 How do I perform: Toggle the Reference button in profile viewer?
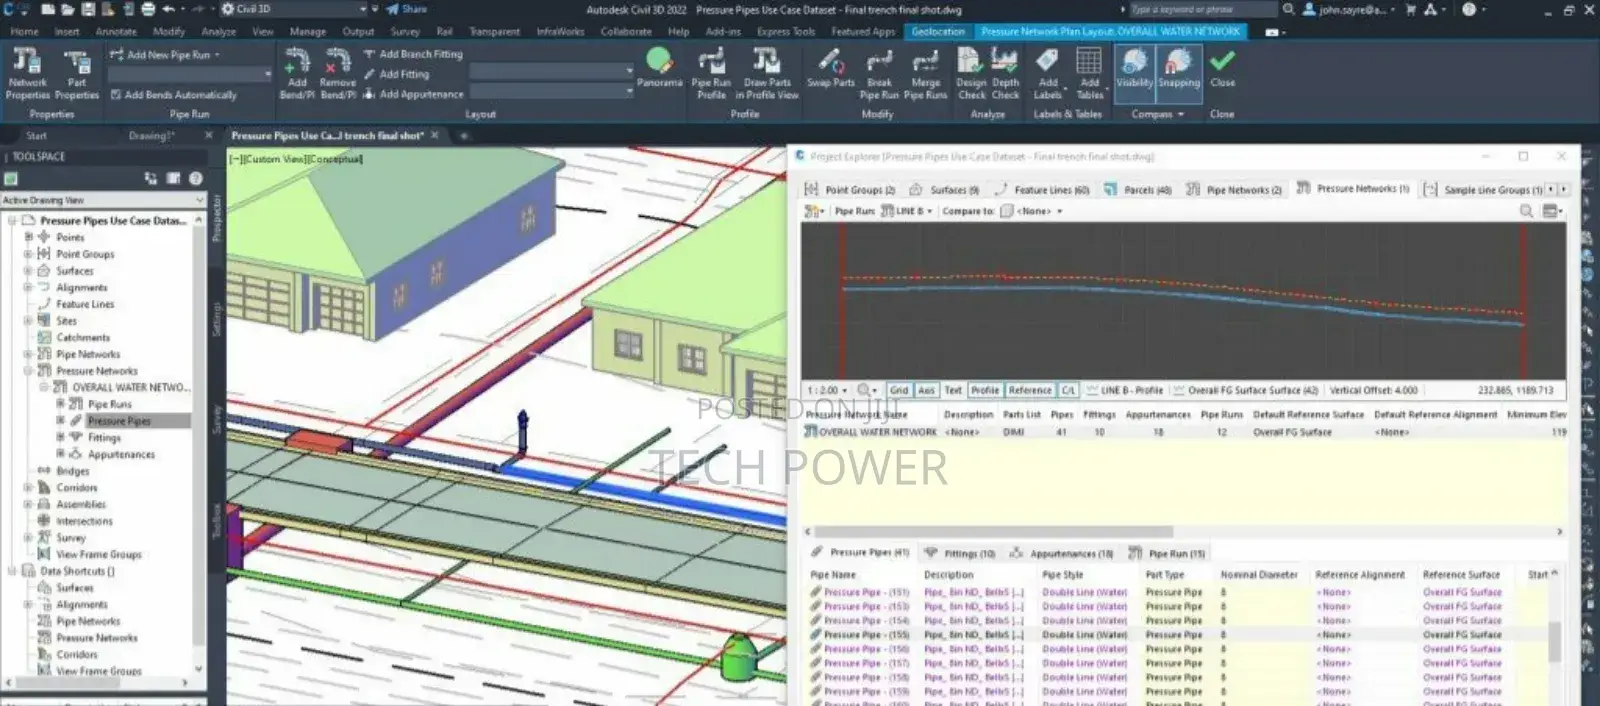pos(1030,390)
